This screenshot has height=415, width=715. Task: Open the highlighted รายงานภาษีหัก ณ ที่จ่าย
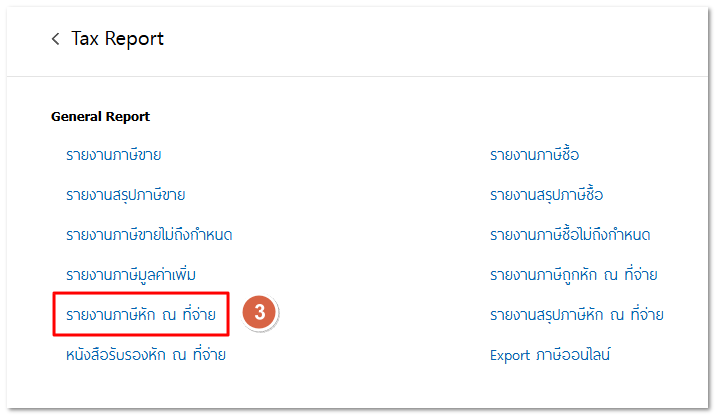[x=141, y=314]
